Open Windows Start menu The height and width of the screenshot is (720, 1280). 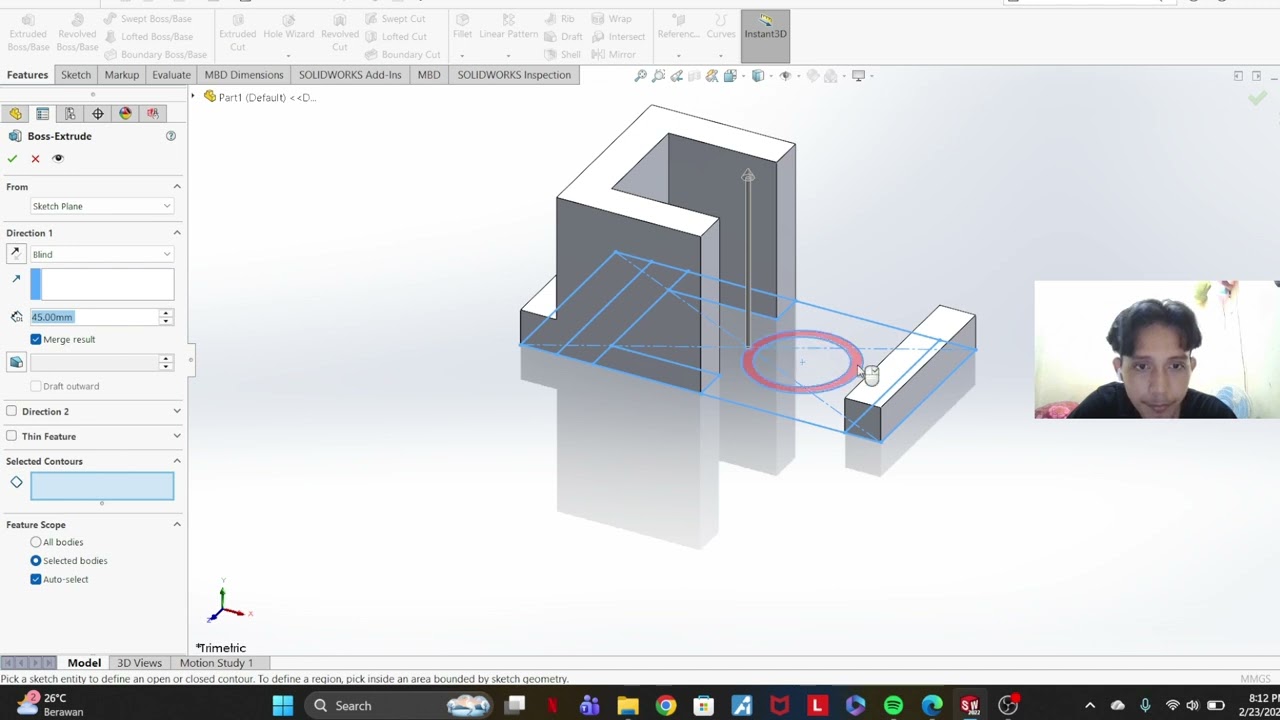(283, 706)
